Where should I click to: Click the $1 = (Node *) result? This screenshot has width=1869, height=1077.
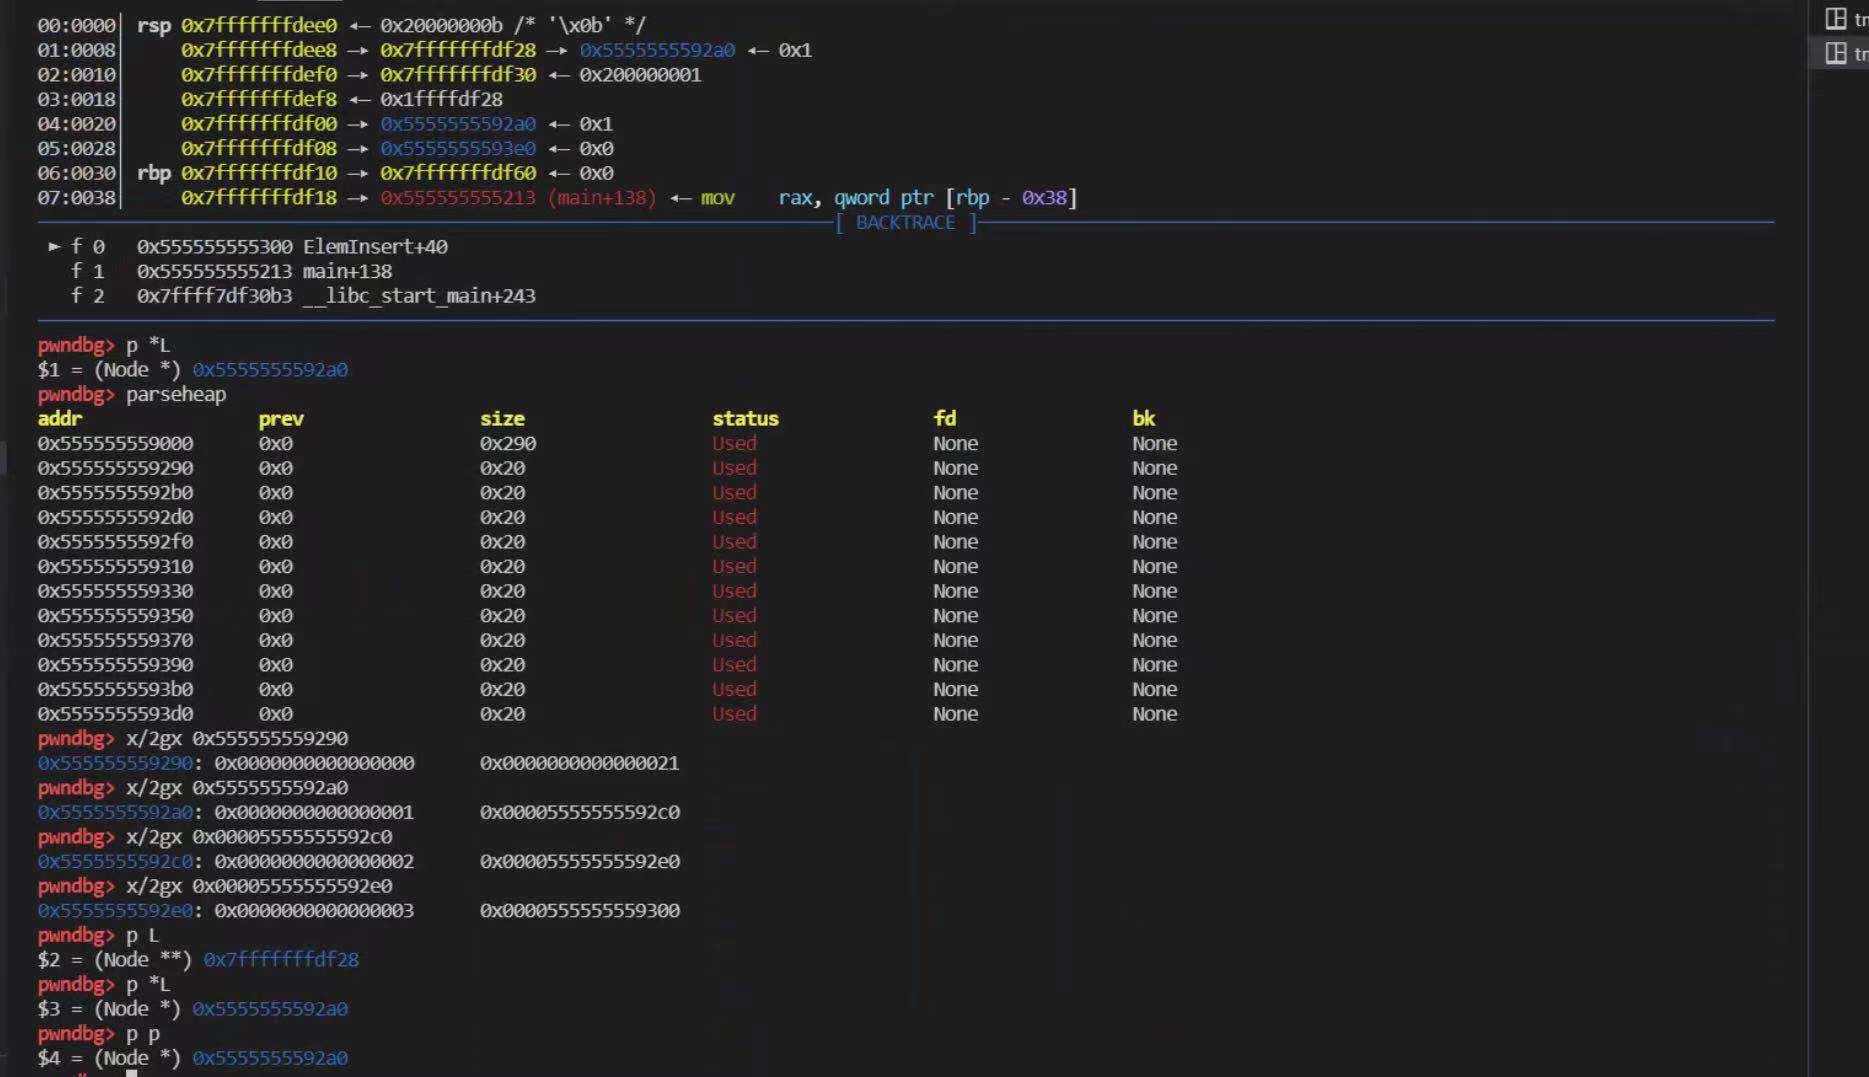[x=193, y=370]
